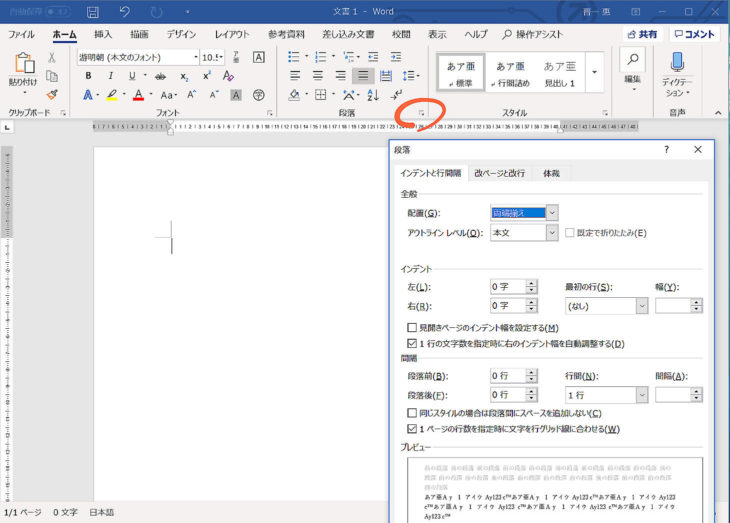Open the 配置 alignment dropdown
Image resolution: width=730 pixels, height=523 pixels.
pos(552,213)
